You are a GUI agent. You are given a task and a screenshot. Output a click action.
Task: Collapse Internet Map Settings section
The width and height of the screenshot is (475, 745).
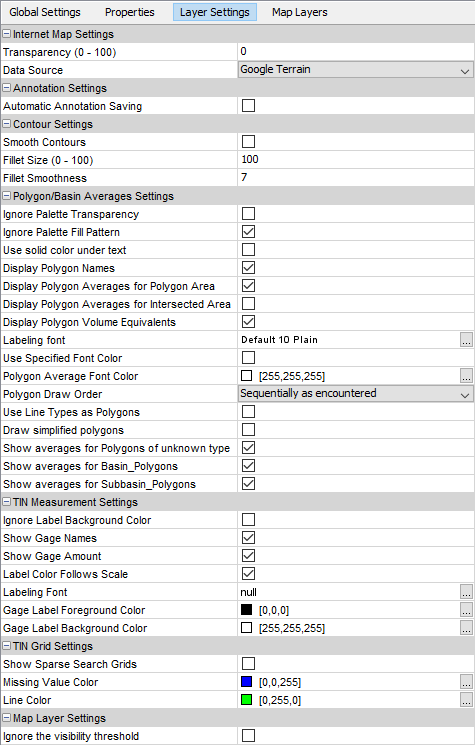click(x=7, y=34)
